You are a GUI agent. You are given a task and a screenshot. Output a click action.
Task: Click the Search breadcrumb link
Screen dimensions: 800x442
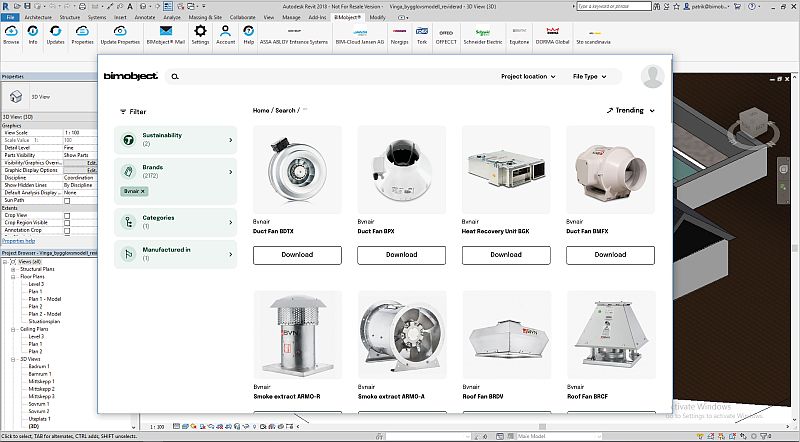point(285,110)
